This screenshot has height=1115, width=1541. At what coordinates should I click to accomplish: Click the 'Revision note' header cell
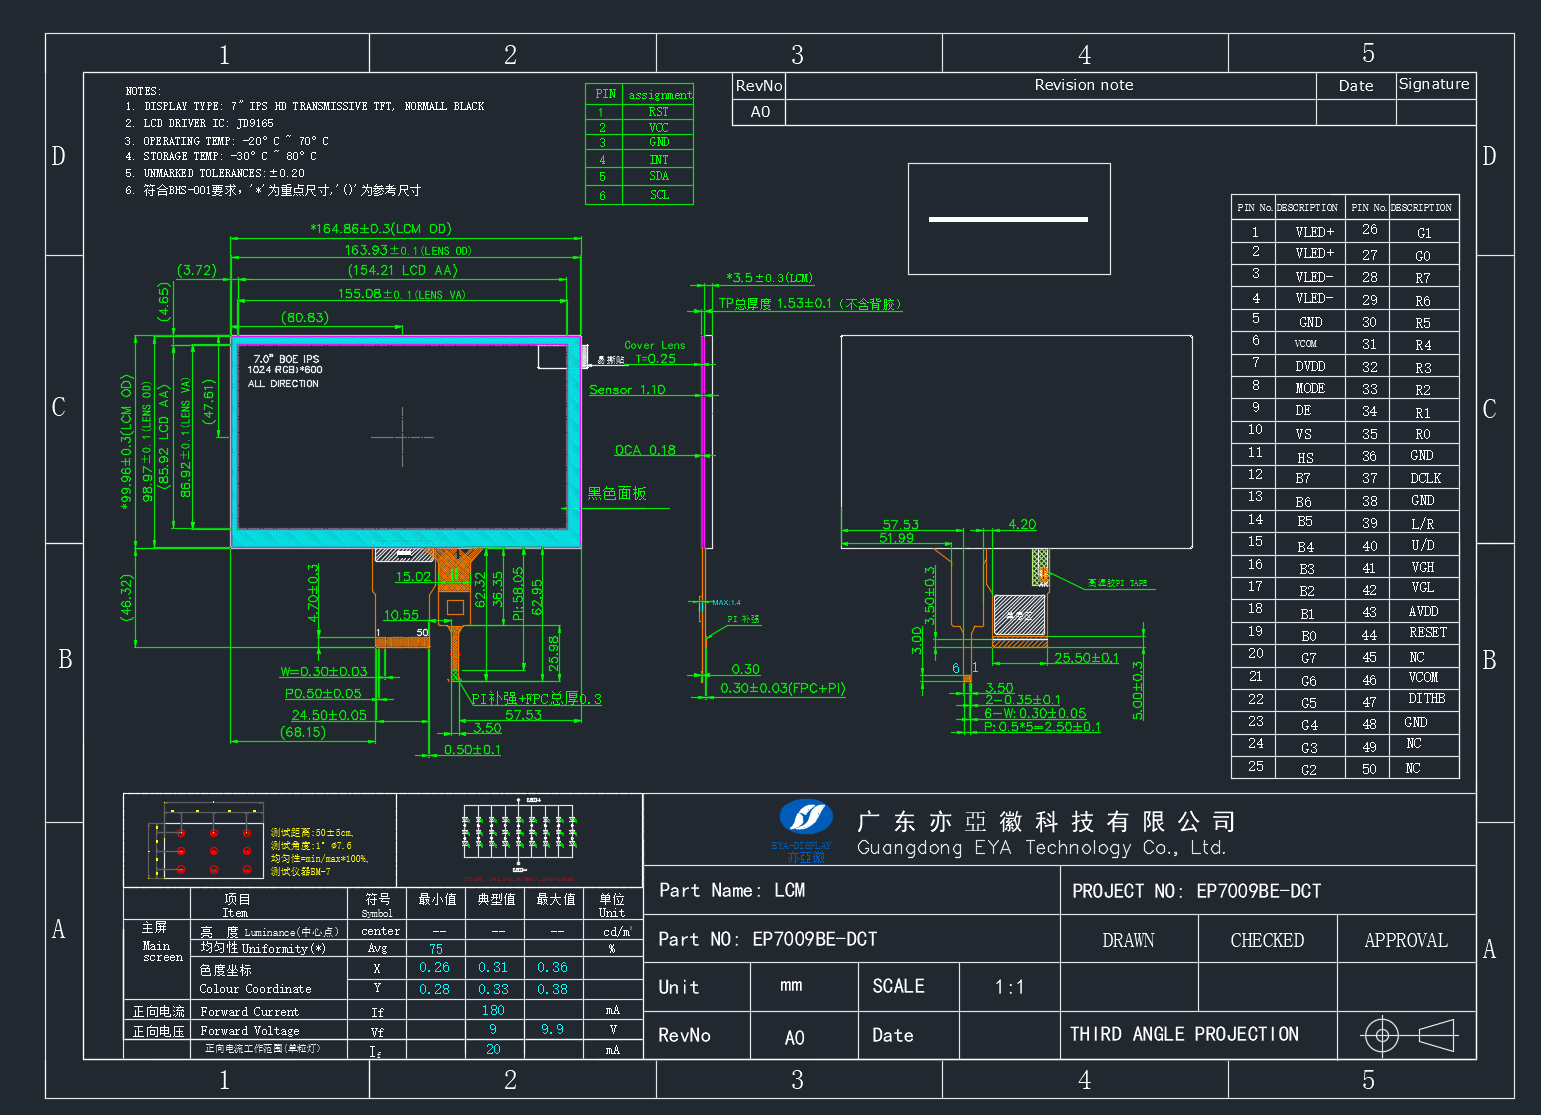[1050, 86]
